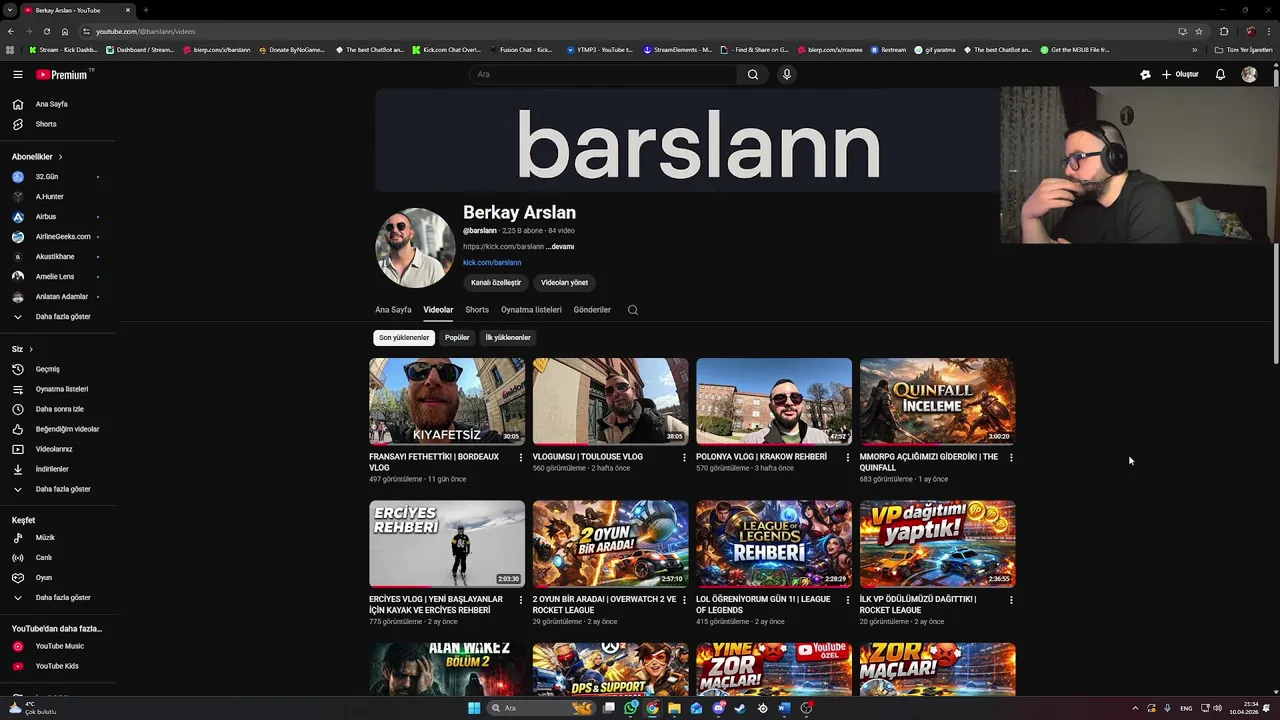Screen dimensions: 1280x720
Task: Expand subscriptions Daha fazla göster
Action: point(57,317)
